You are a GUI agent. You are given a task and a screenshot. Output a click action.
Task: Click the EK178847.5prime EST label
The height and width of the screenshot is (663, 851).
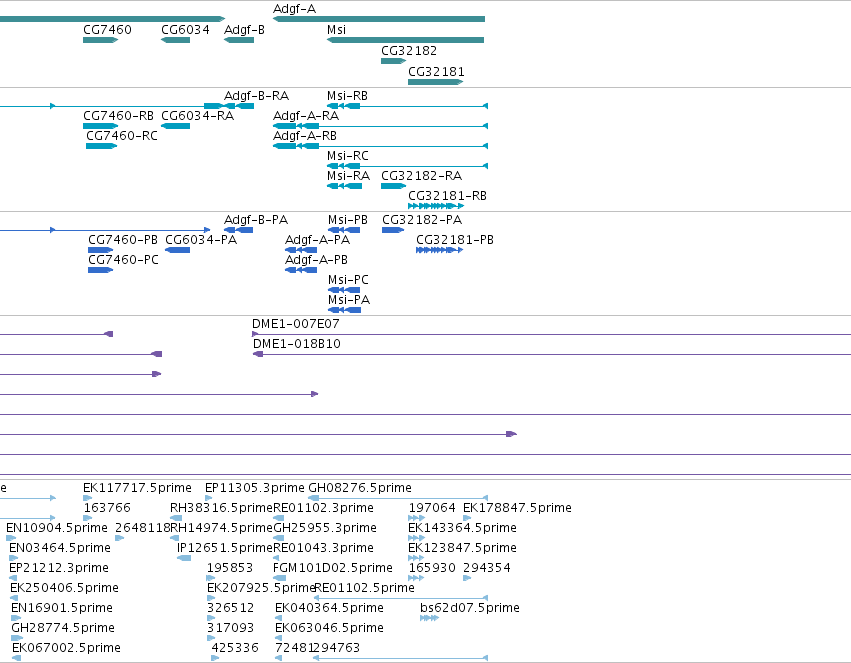click(x=517, y=508)
